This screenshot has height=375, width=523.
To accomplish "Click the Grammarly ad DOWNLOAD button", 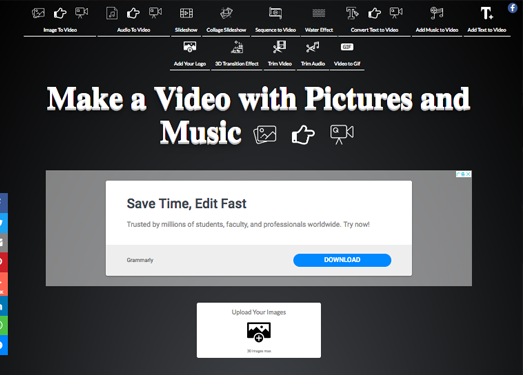I will point(342,260).
